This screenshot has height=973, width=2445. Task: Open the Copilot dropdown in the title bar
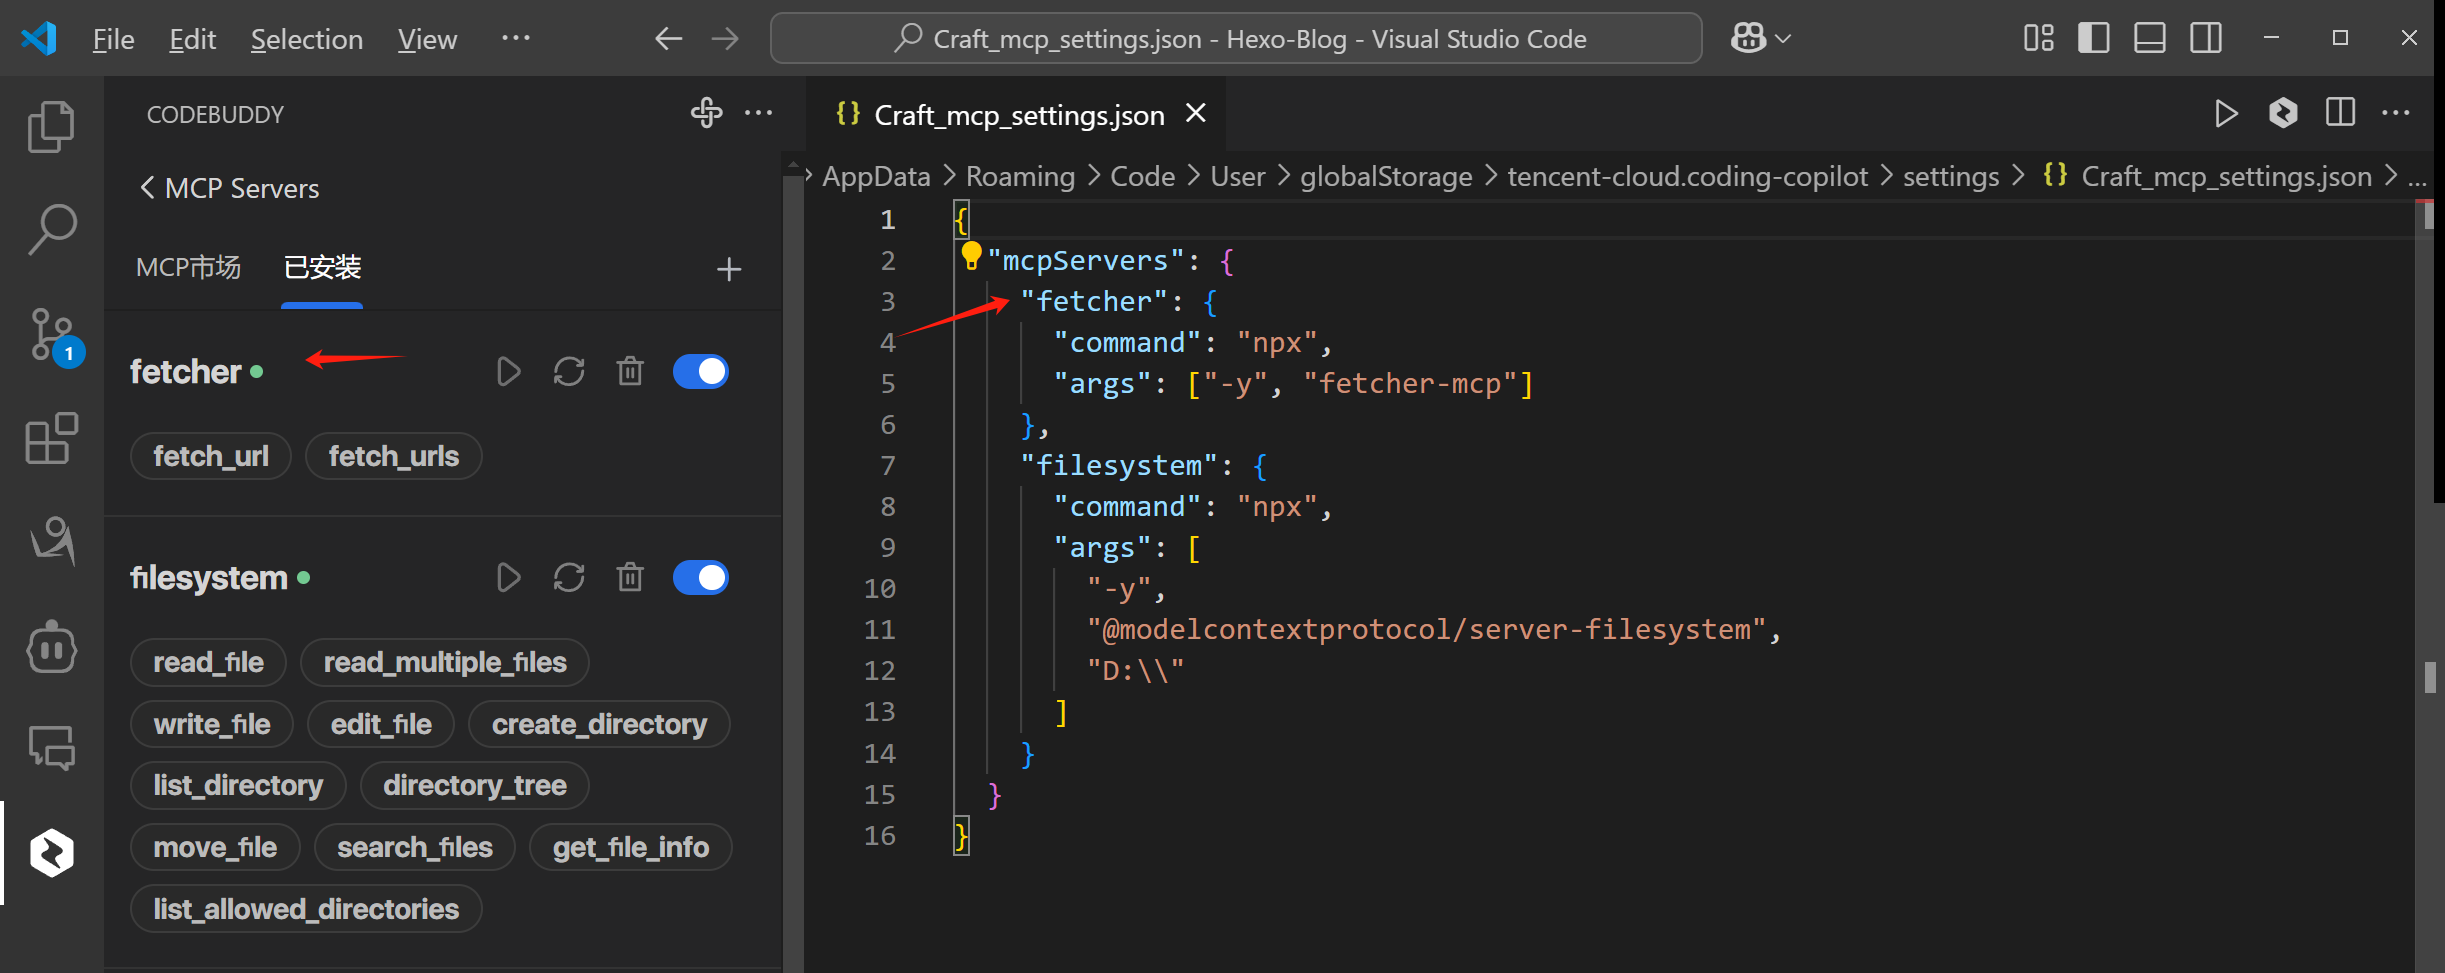pos(1759,38)
